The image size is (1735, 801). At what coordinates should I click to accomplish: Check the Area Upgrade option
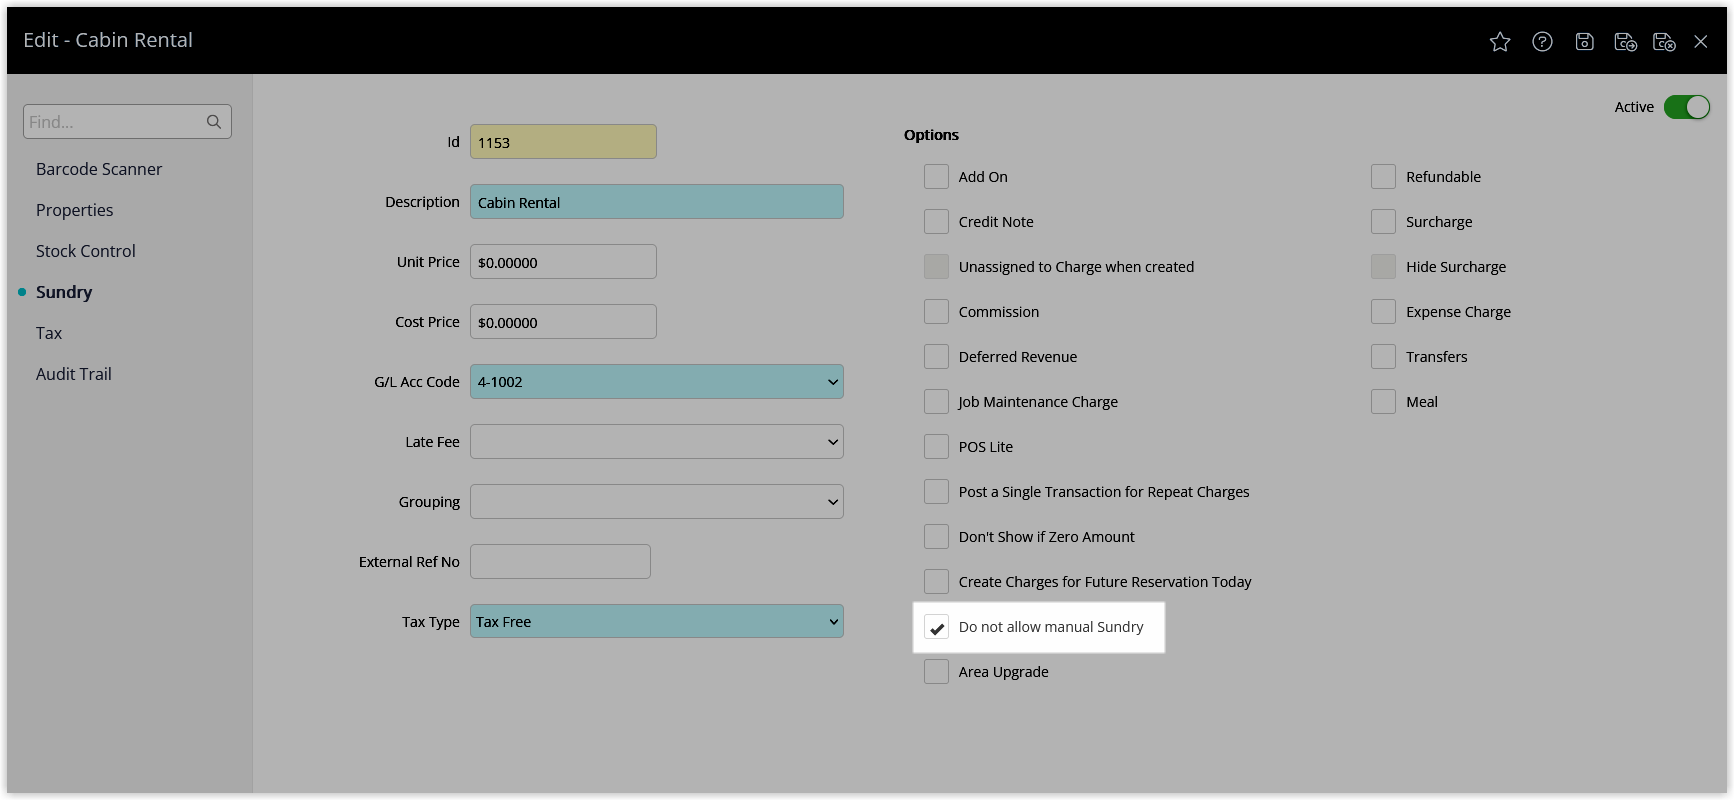936,672
